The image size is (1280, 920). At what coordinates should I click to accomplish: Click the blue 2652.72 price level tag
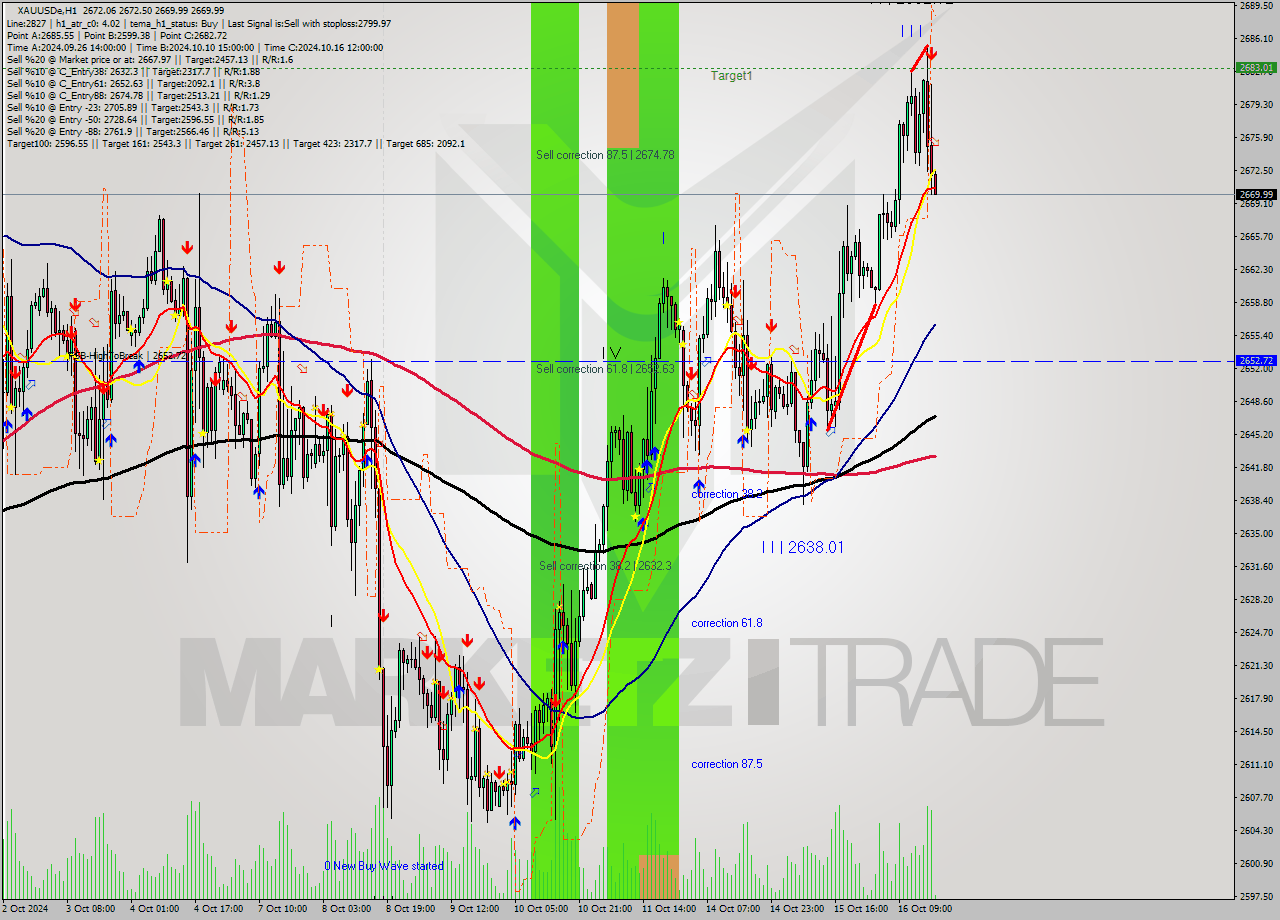(1256, 360)
